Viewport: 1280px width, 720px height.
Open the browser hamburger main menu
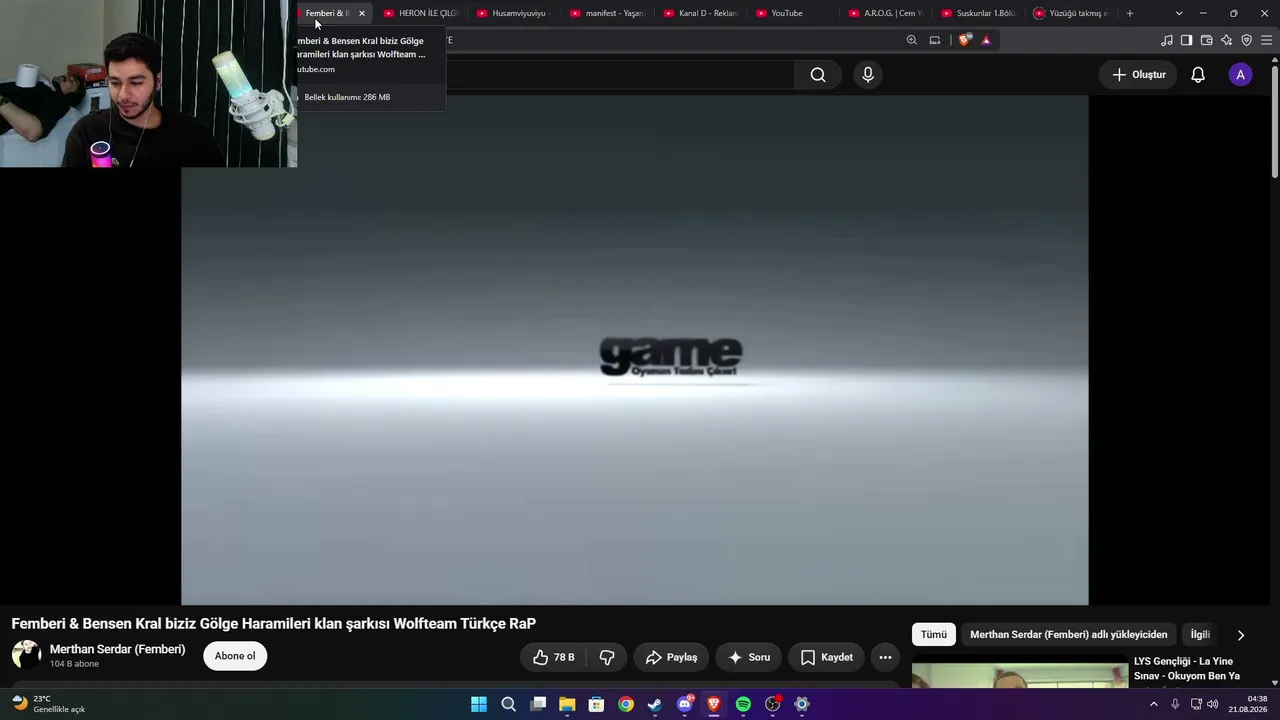pos(1266,40)
